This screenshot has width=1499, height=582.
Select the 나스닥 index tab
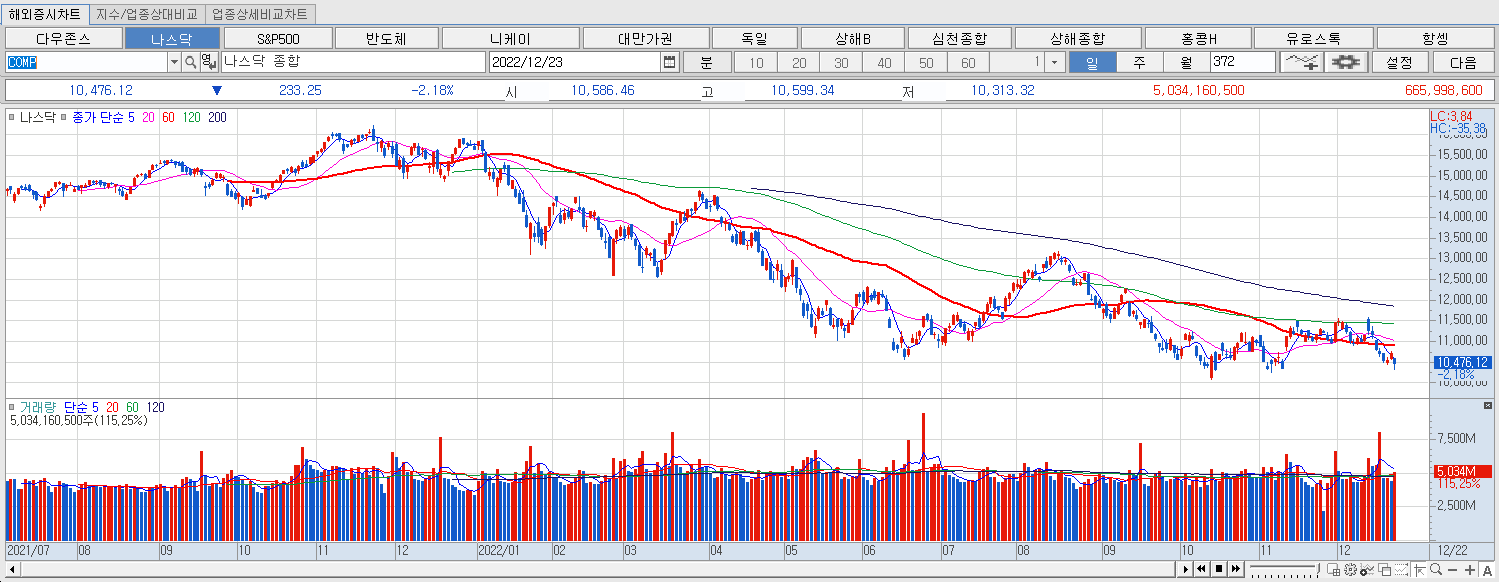172,39
